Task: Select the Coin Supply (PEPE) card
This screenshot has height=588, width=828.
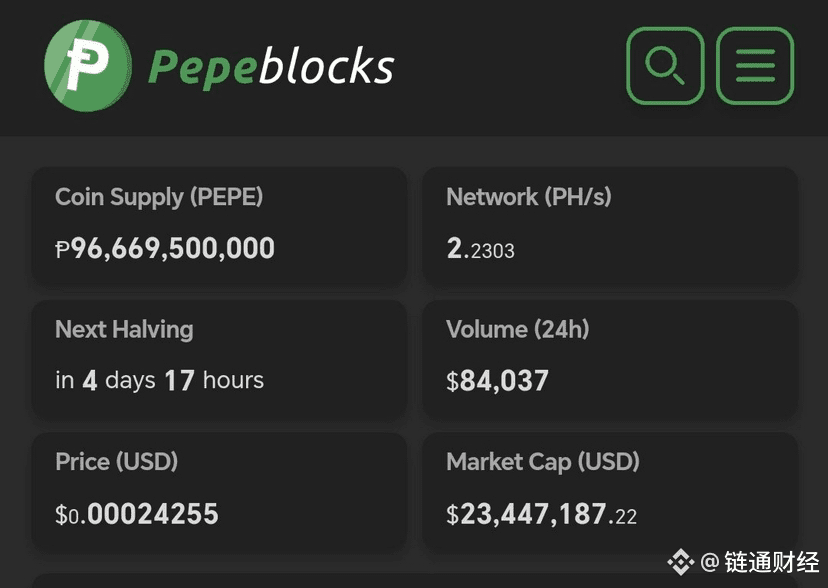Action: click(x=219, y=224)
